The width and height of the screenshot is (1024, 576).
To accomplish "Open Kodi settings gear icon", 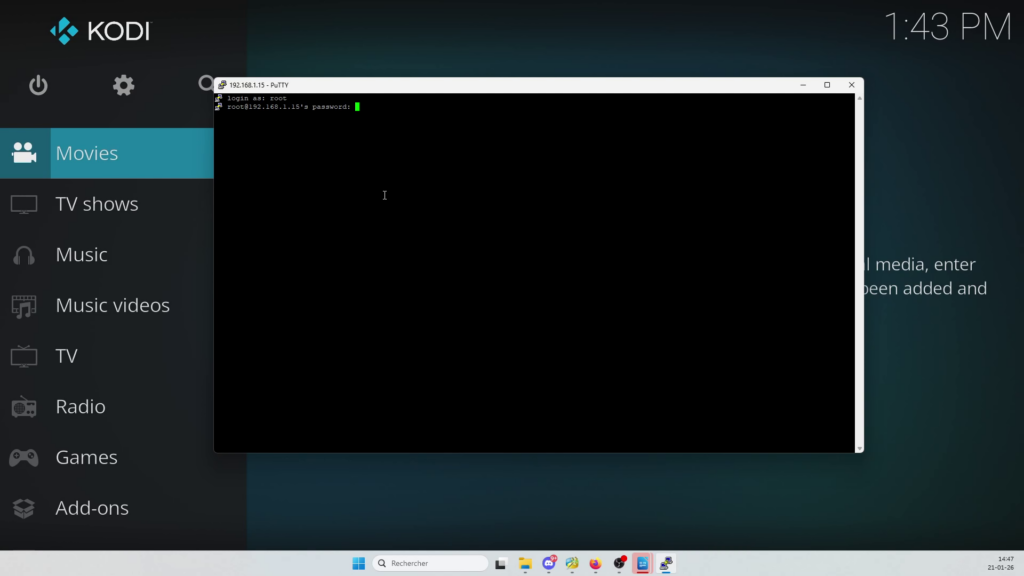I will pos(123,86).
